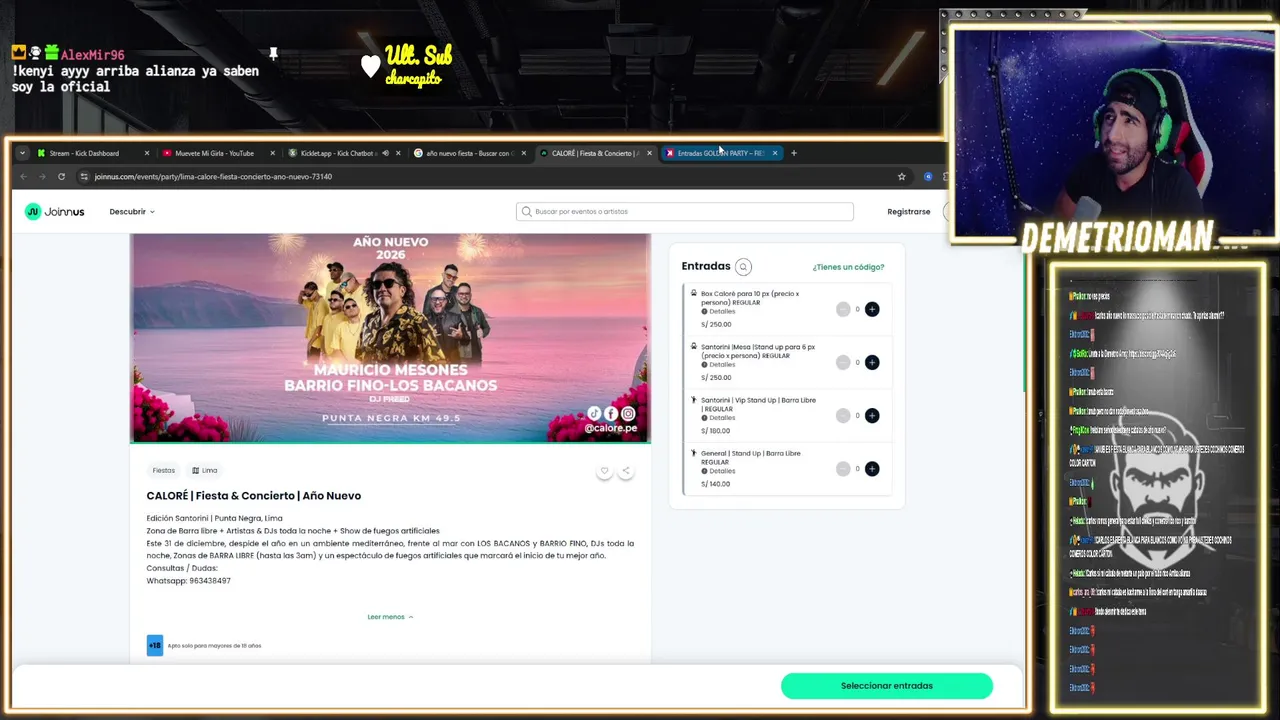Click the Registrarse link
The width and height of the screenshot is (1280, 720).
[x=909, y=212]
